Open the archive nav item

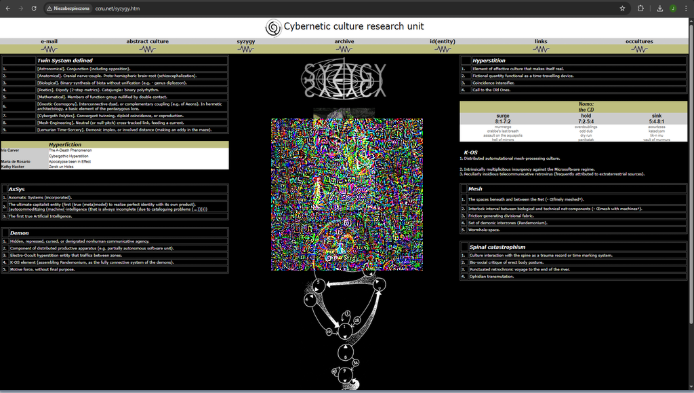point(344,41)
